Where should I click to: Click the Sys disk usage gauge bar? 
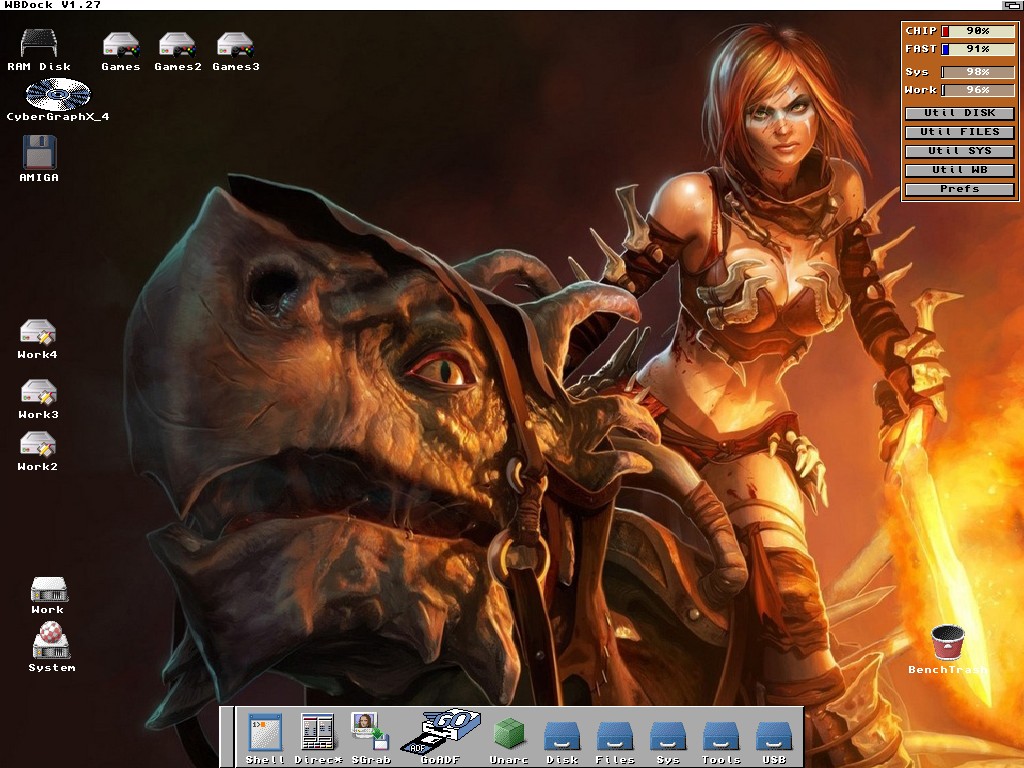point(978,72)
